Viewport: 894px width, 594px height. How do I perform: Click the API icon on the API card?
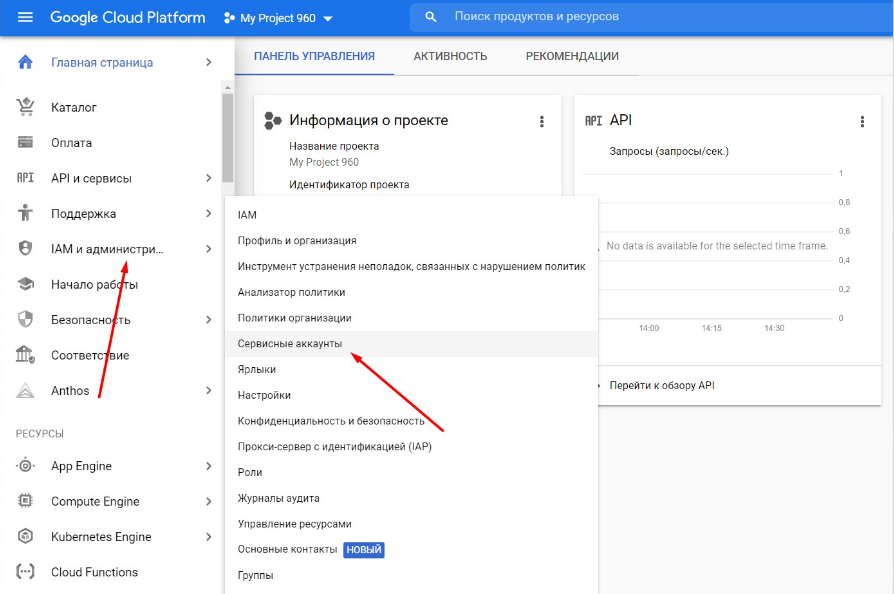(x=593, y=121)
